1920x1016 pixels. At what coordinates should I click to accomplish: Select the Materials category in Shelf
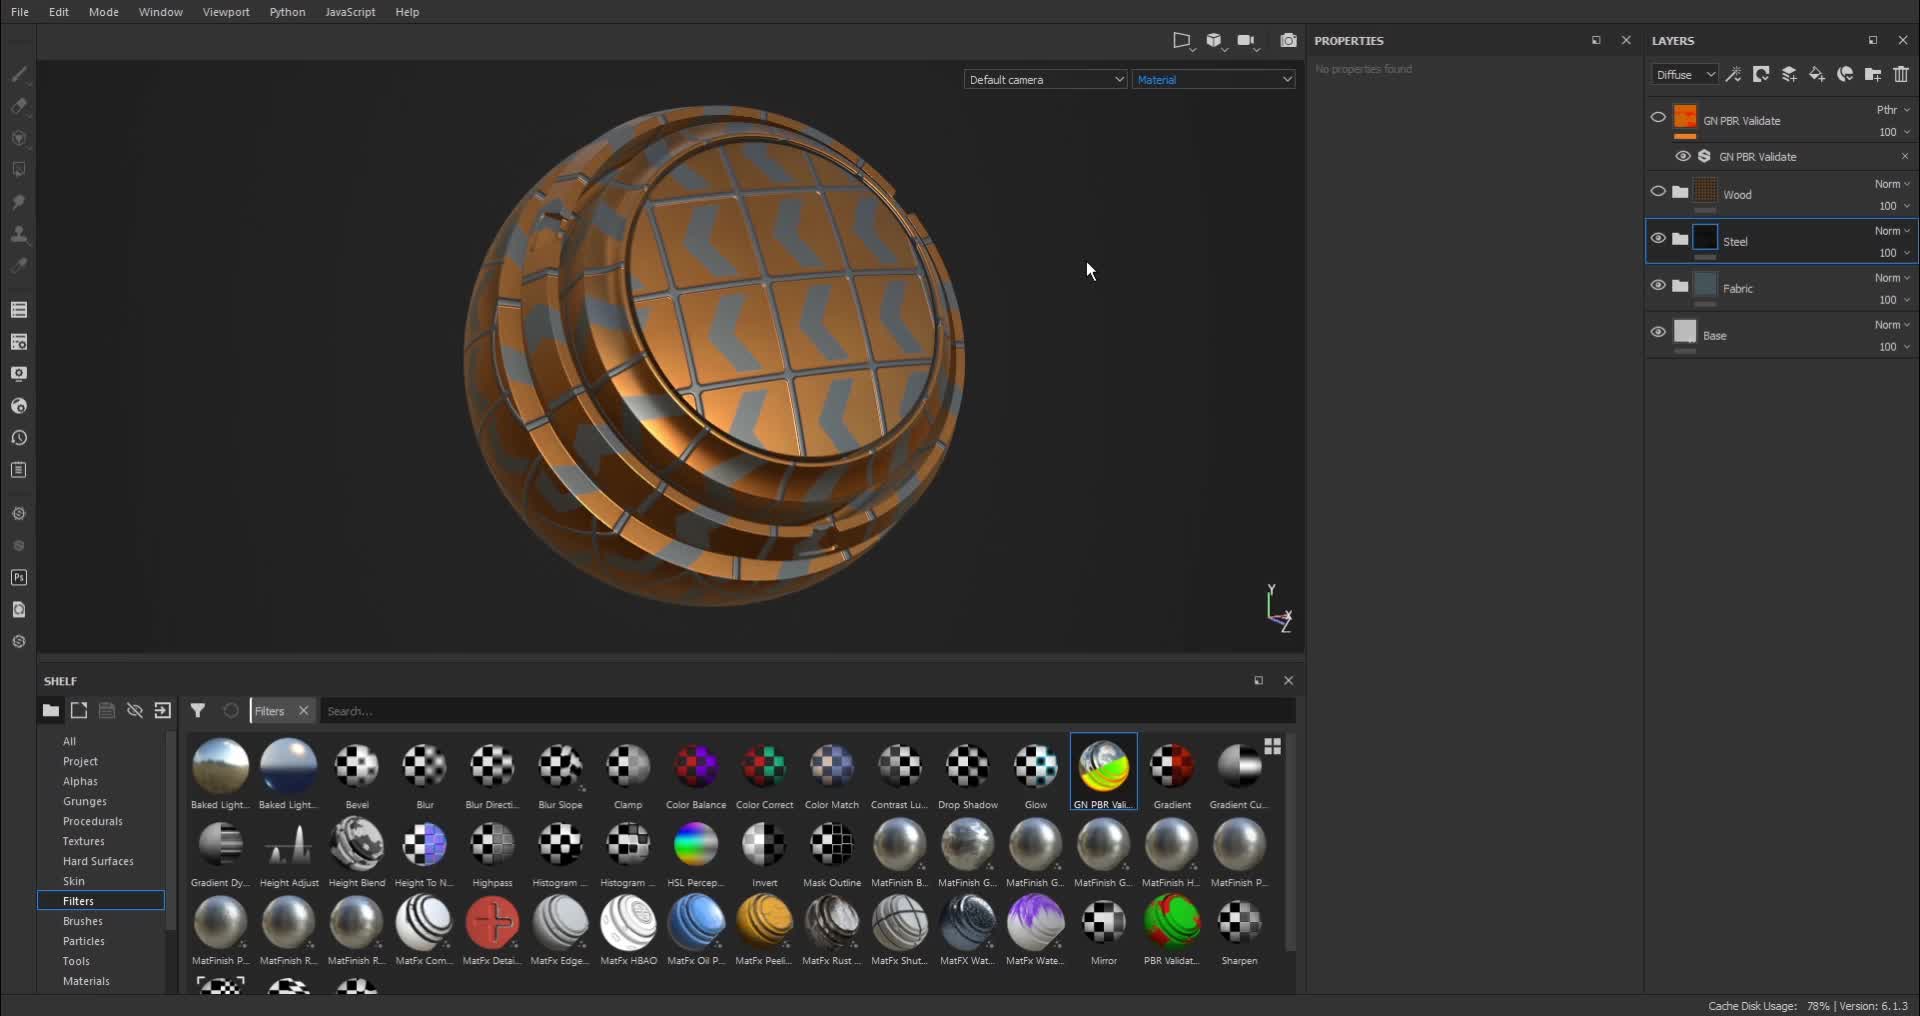86,981
